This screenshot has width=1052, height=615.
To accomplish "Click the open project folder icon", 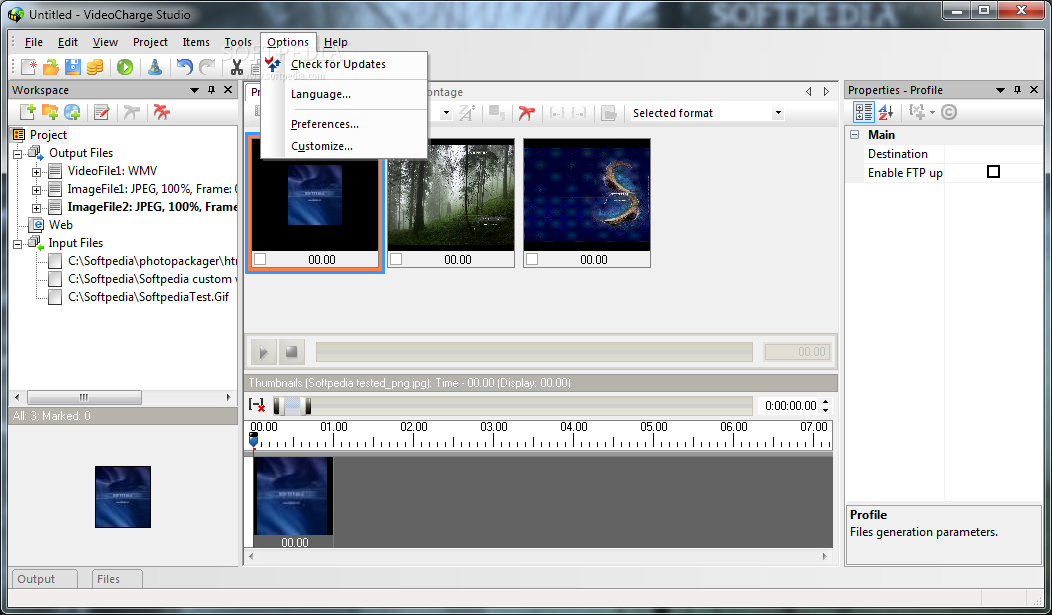I will pyautogui.click(x=51, y=67).
